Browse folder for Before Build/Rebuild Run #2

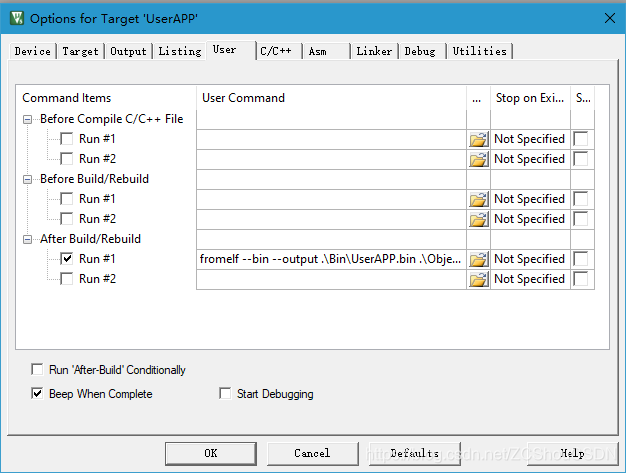click(x=478, y=219)
